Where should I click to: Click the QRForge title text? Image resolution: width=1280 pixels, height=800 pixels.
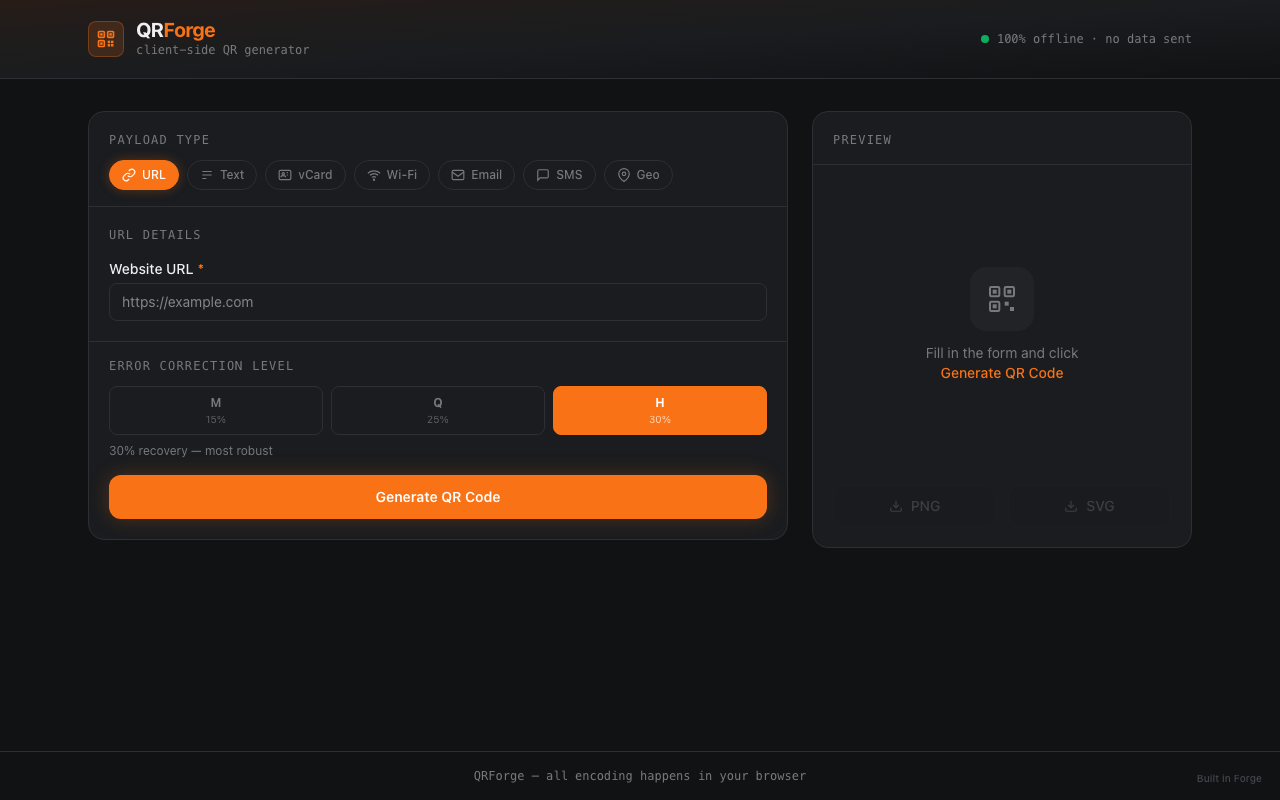pos(176,31)
